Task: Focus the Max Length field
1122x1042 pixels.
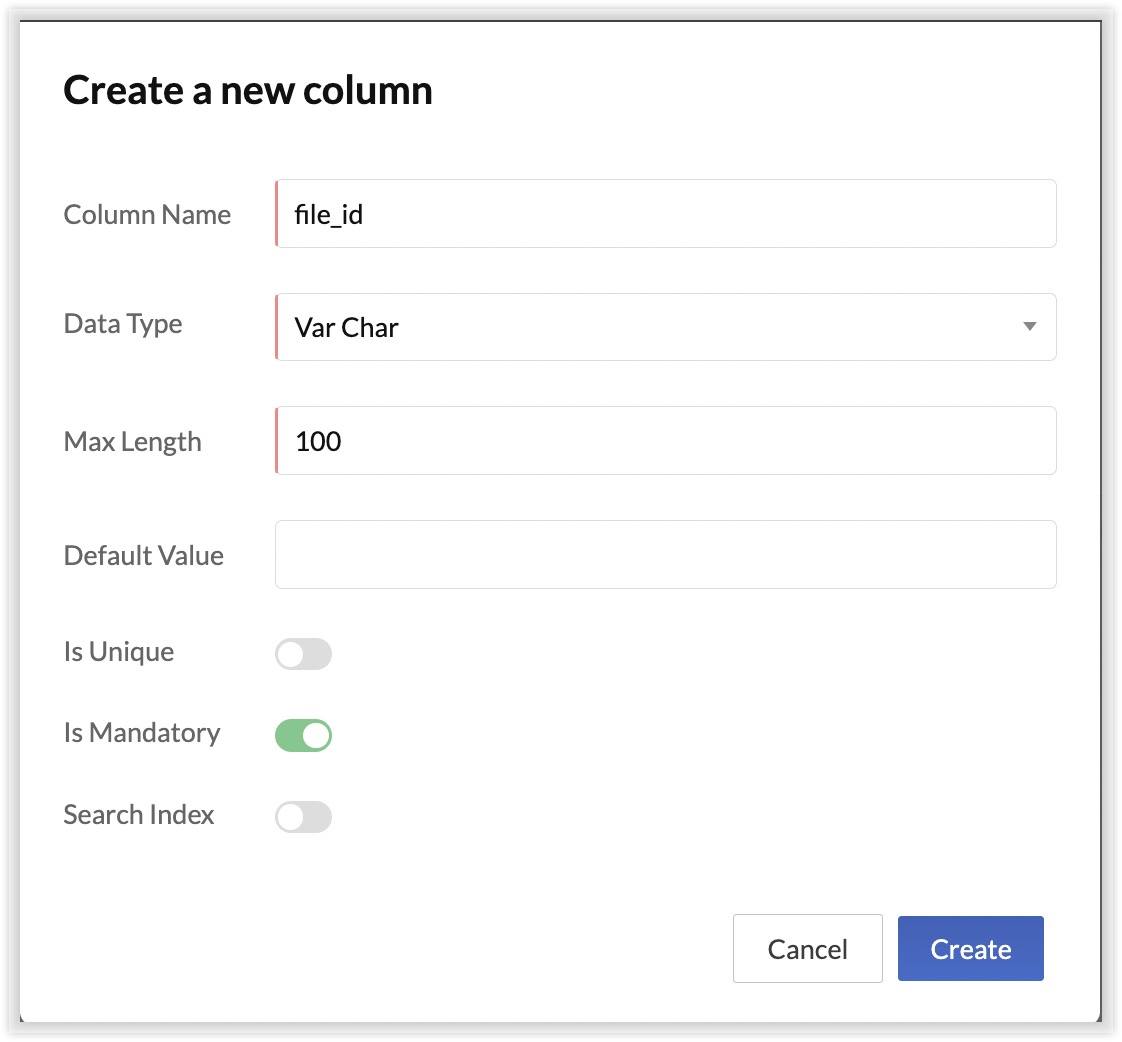Action: point(665,441)
